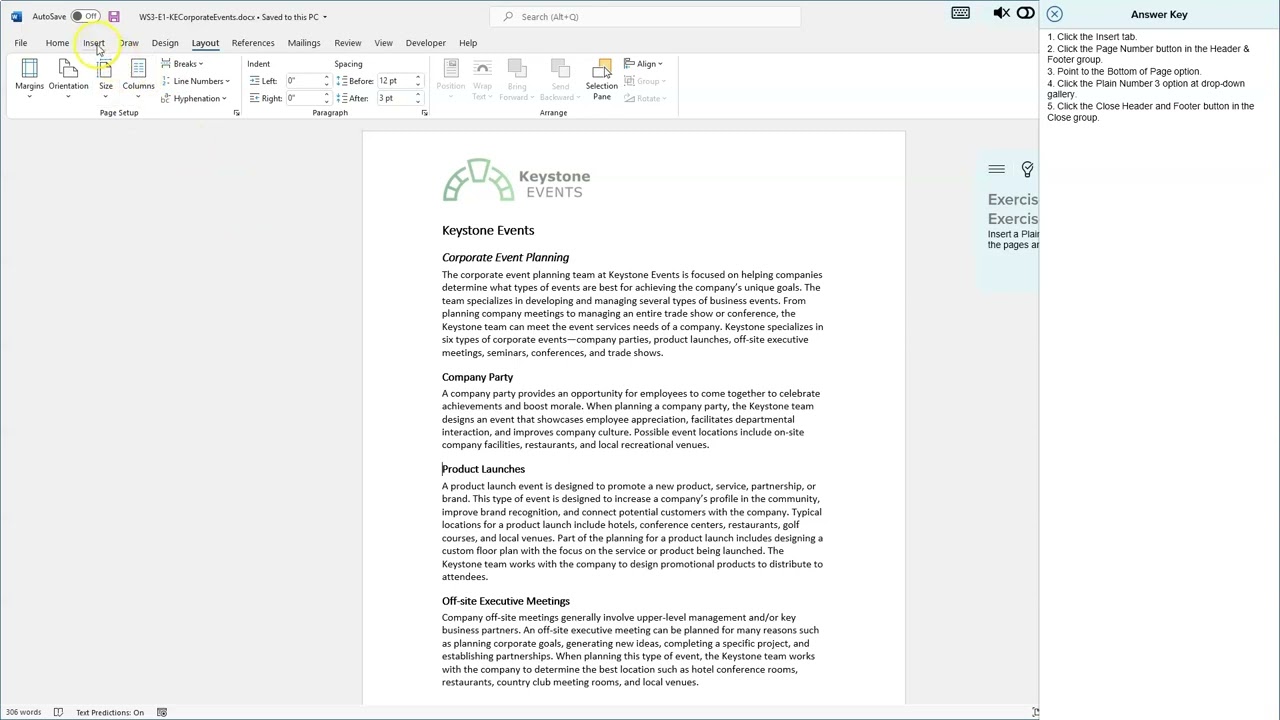This screenshot has width=1280, height=720.
Task: Expand the Group dropdown
Action: [645, 81]
